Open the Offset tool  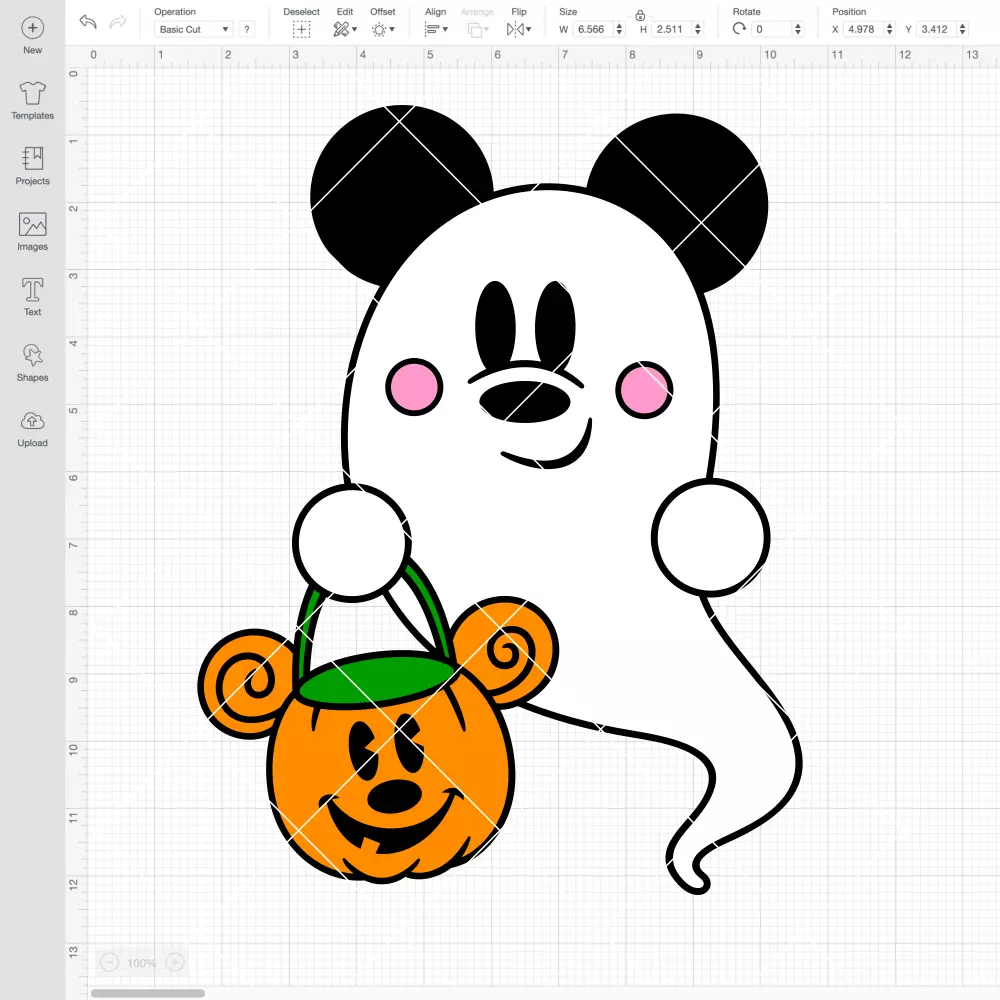(383, 29)
